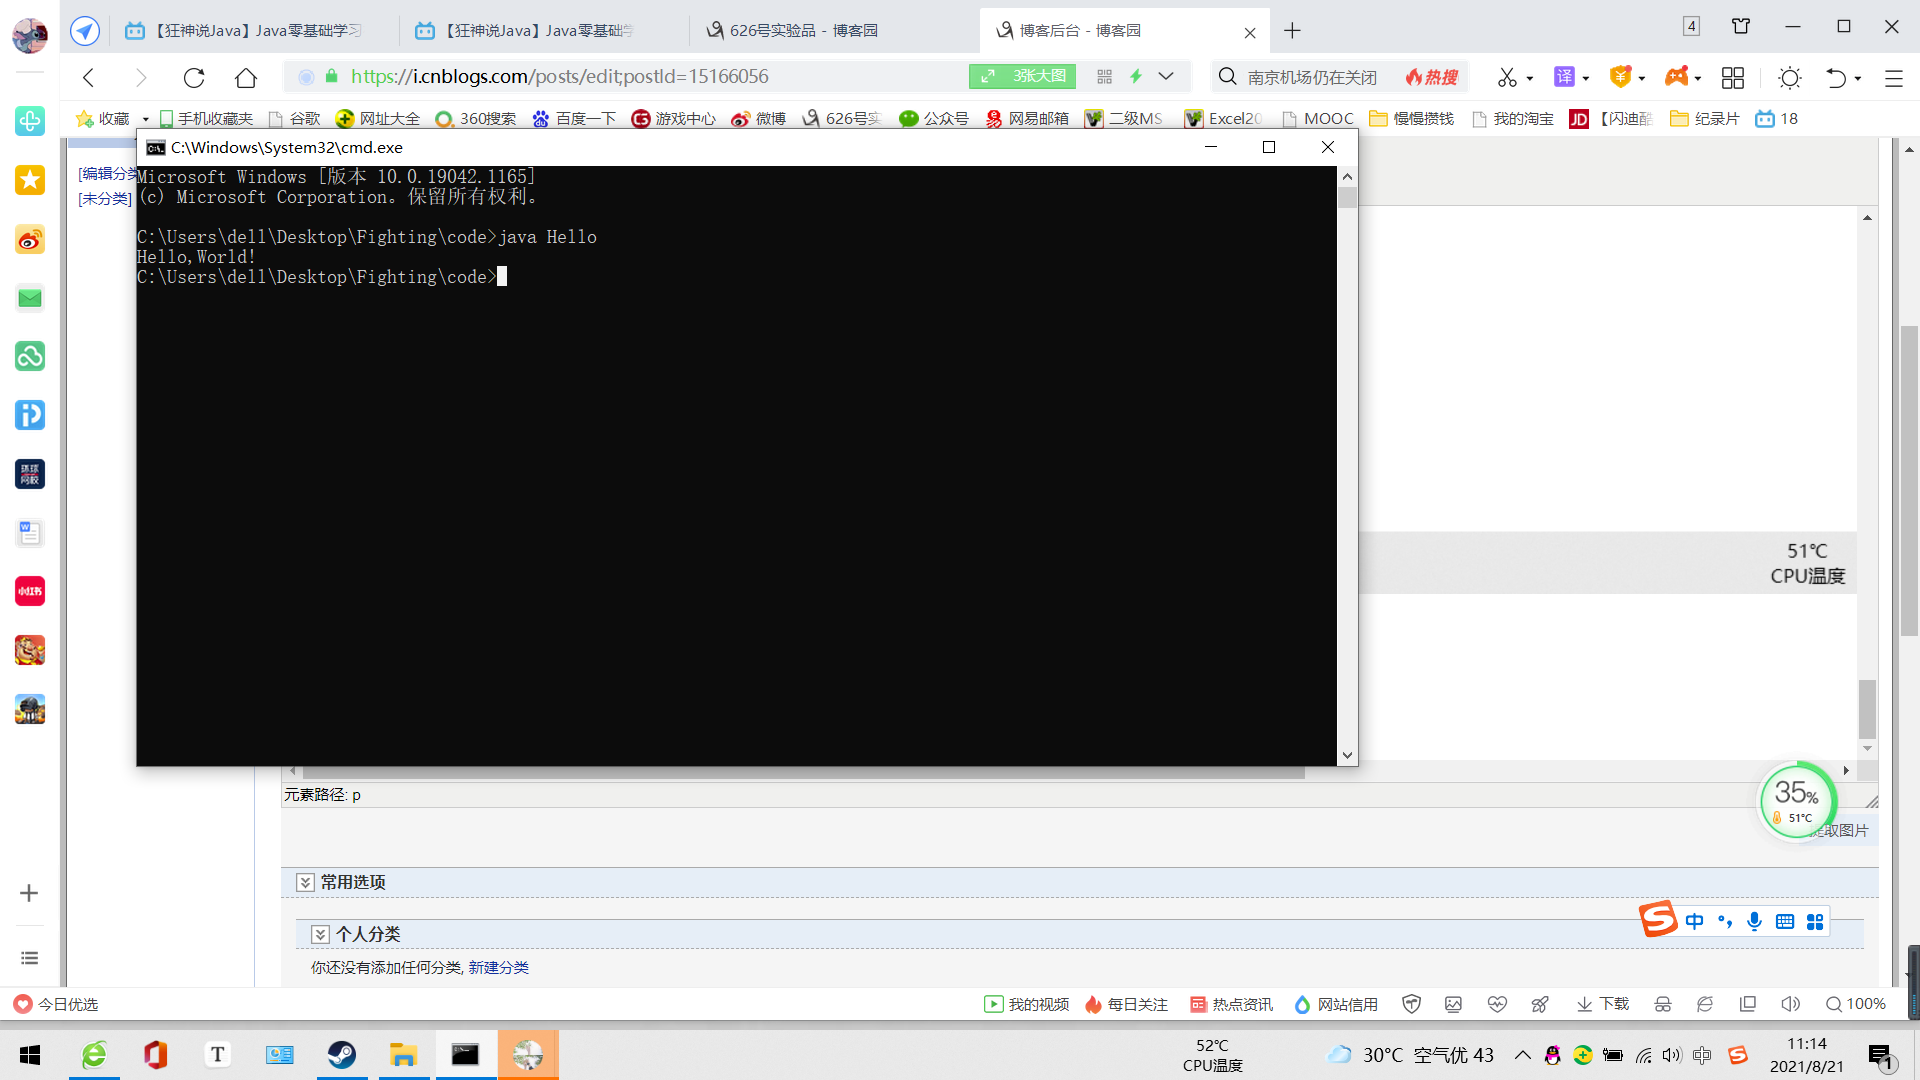1920x1080 pixels.
Task: Click Sogou microphone voice input icon
Action: pyautogui.click(x=1754, y=921)
